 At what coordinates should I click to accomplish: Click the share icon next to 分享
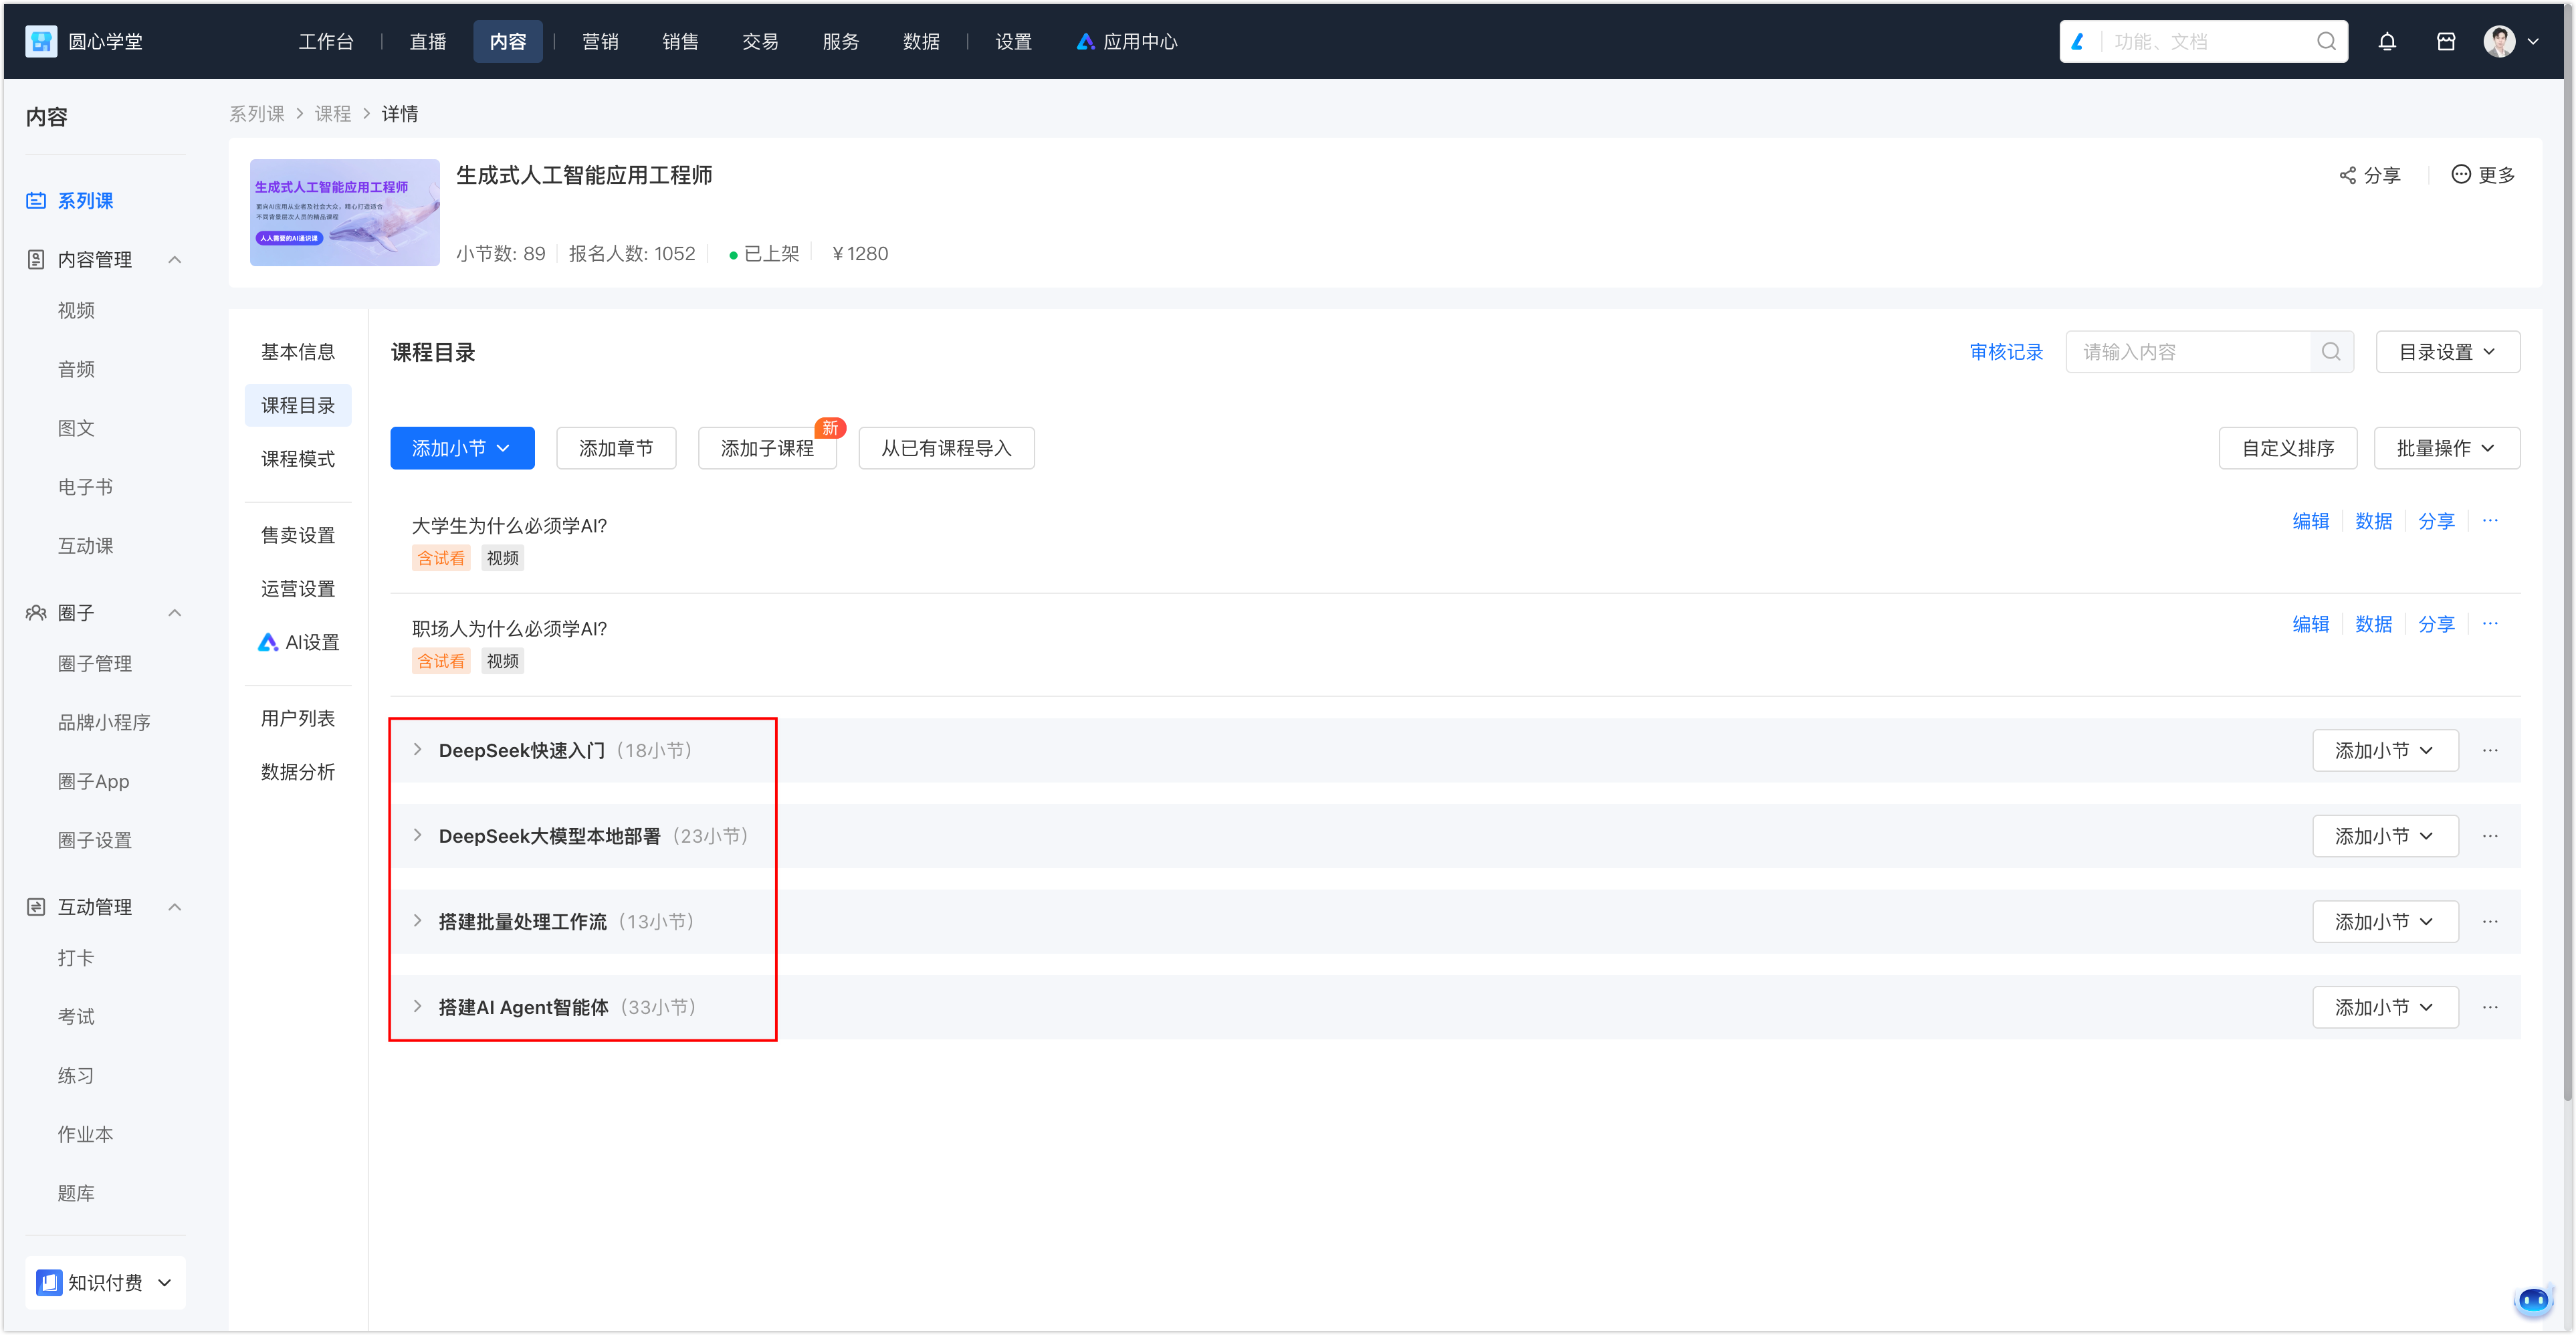pyautogui.click(x=2347, y=176)
